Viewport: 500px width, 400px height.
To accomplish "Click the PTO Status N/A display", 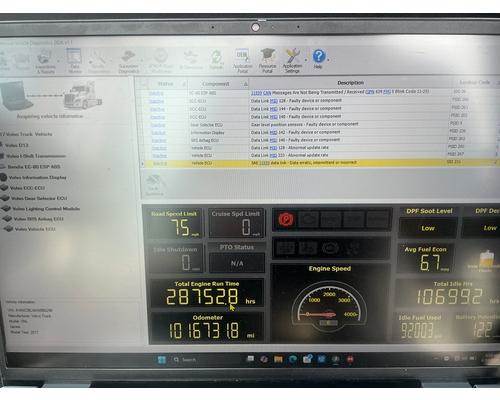I will point(237,263).
